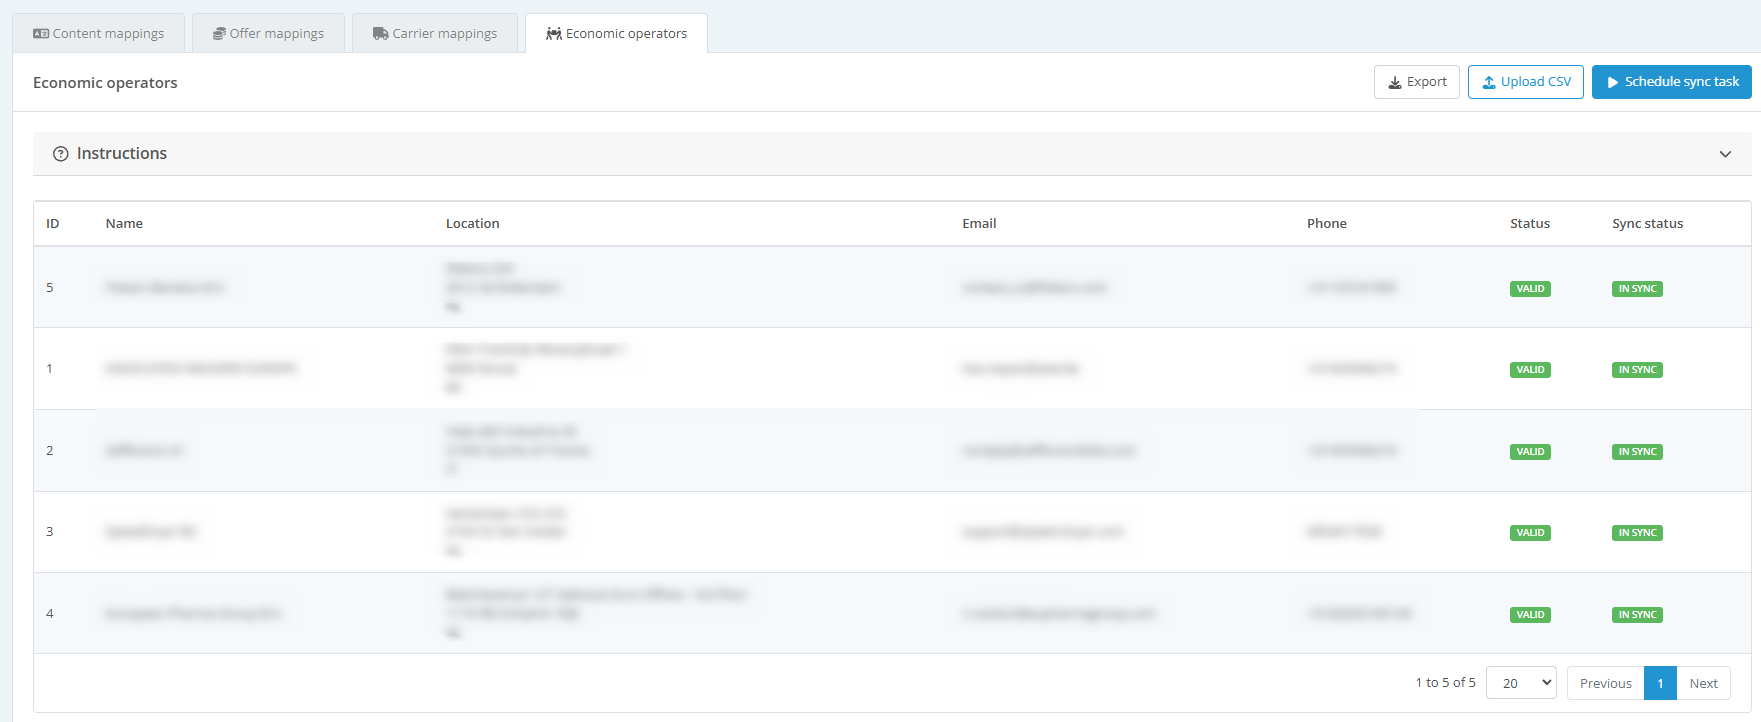The height and width of the screenshot is (722, 1761).
Task: Open the Content mappings tab
Action: (98, 33)
